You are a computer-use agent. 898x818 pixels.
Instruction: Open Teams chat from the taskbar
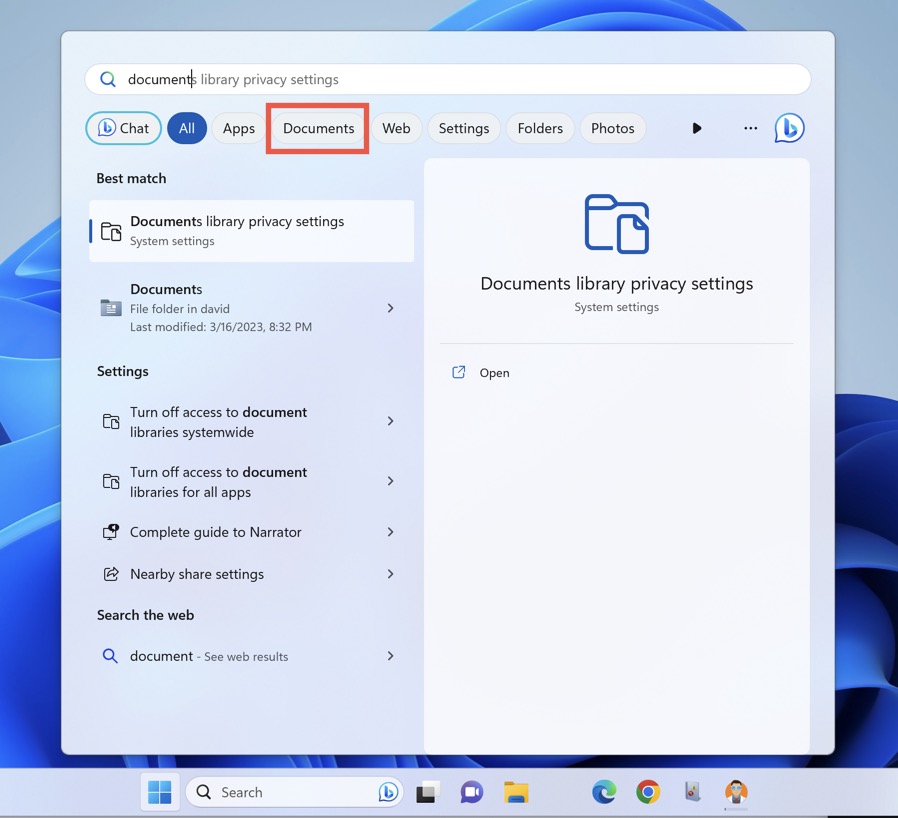coord(471,791)
